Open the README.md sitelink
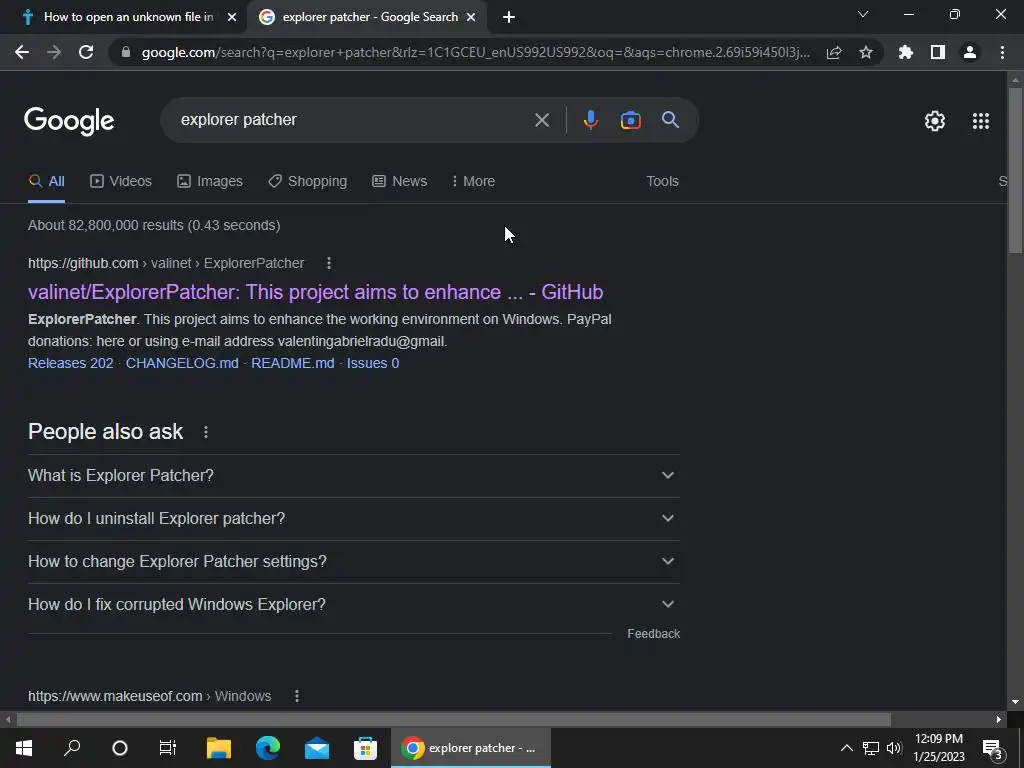Image resolution: width=1024 pixels, height=768 pixels. pos(293,363)
